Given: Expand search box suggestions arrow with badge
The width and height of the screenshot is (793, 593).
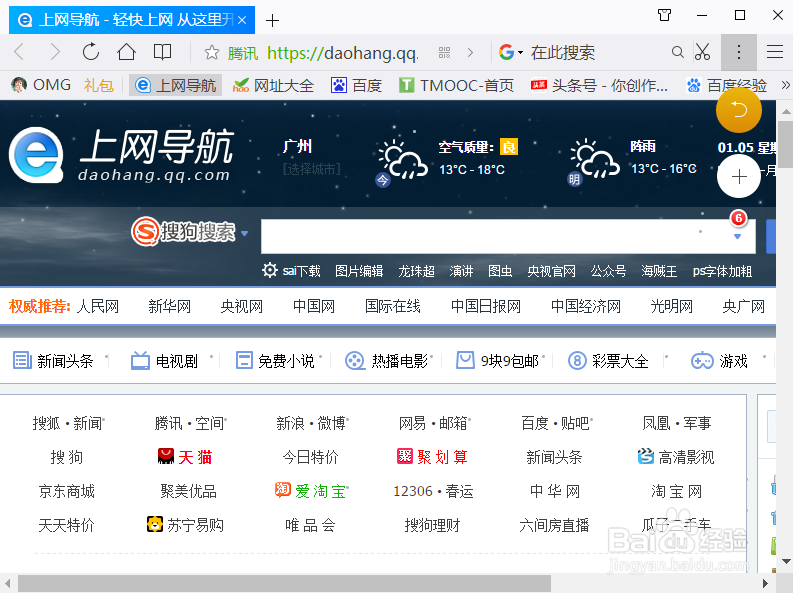Looking at the screenshot, I should coord(737,236).
